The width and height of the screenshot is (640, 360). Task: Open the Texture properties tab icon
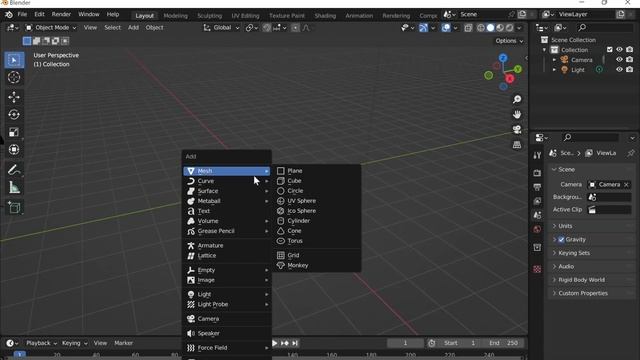click(537, 269)
